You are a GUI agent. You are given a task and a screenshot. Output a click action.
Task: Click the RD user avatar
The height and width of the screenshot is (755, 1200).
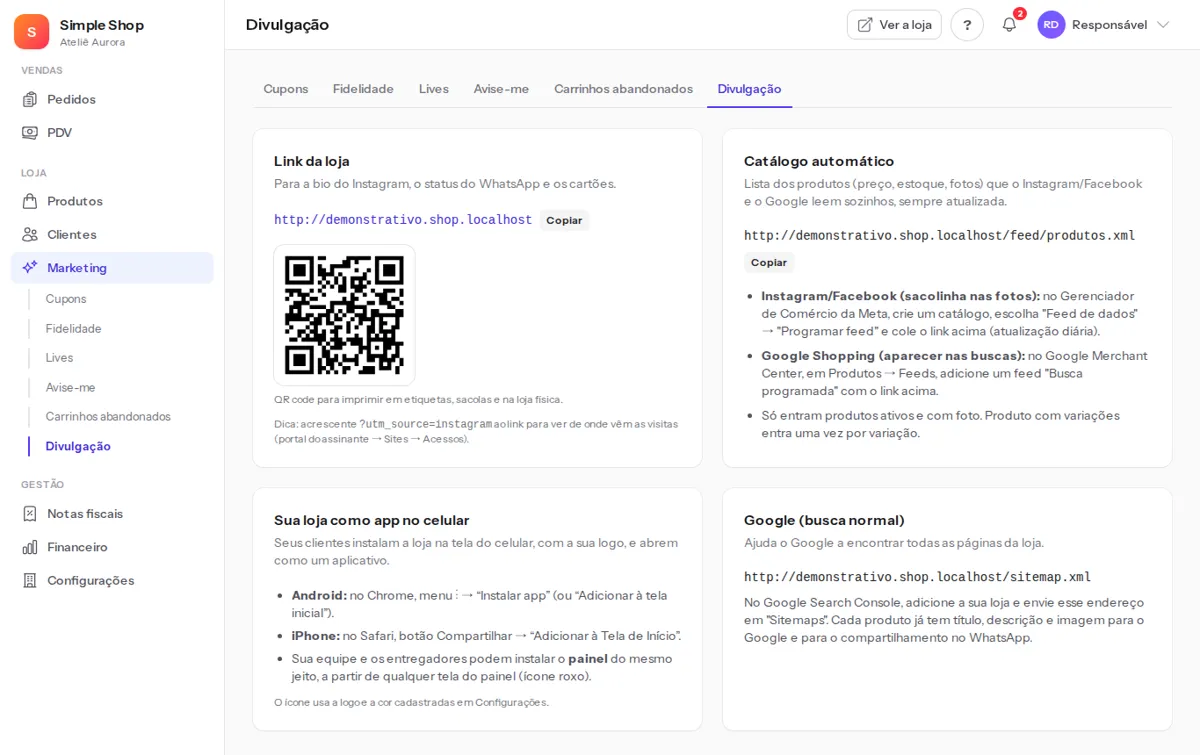click(1051, 25)
